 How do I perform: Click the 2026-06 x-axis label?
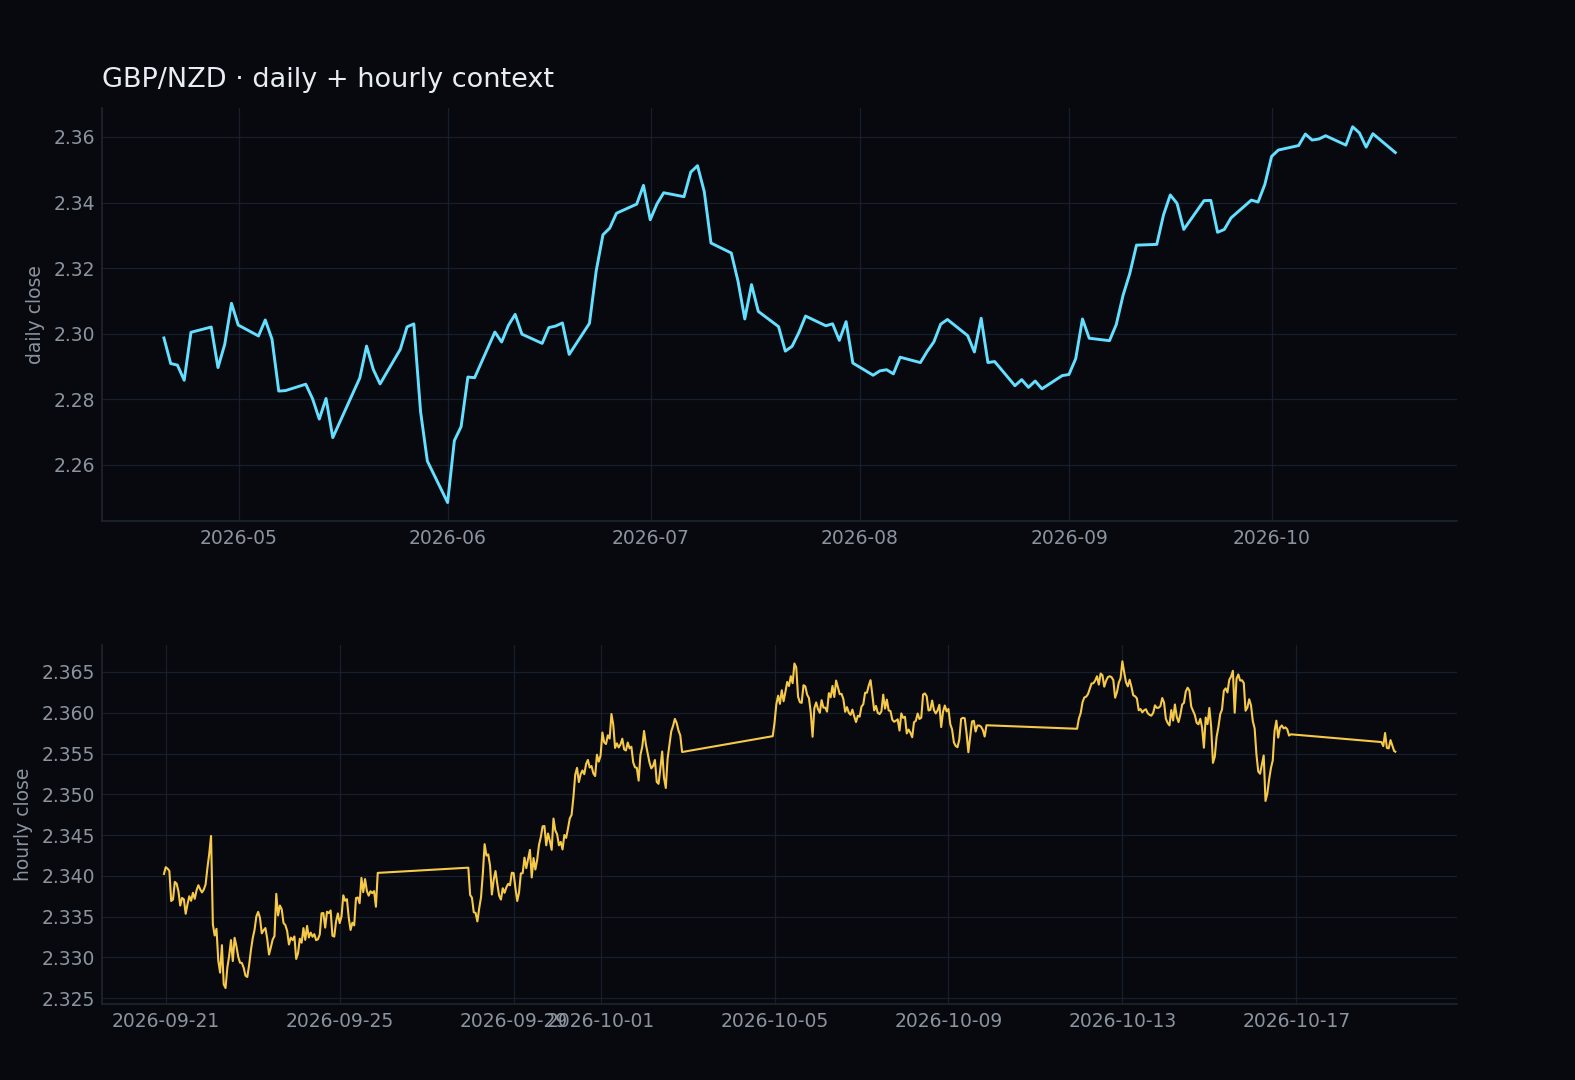[x=447, y=538]
